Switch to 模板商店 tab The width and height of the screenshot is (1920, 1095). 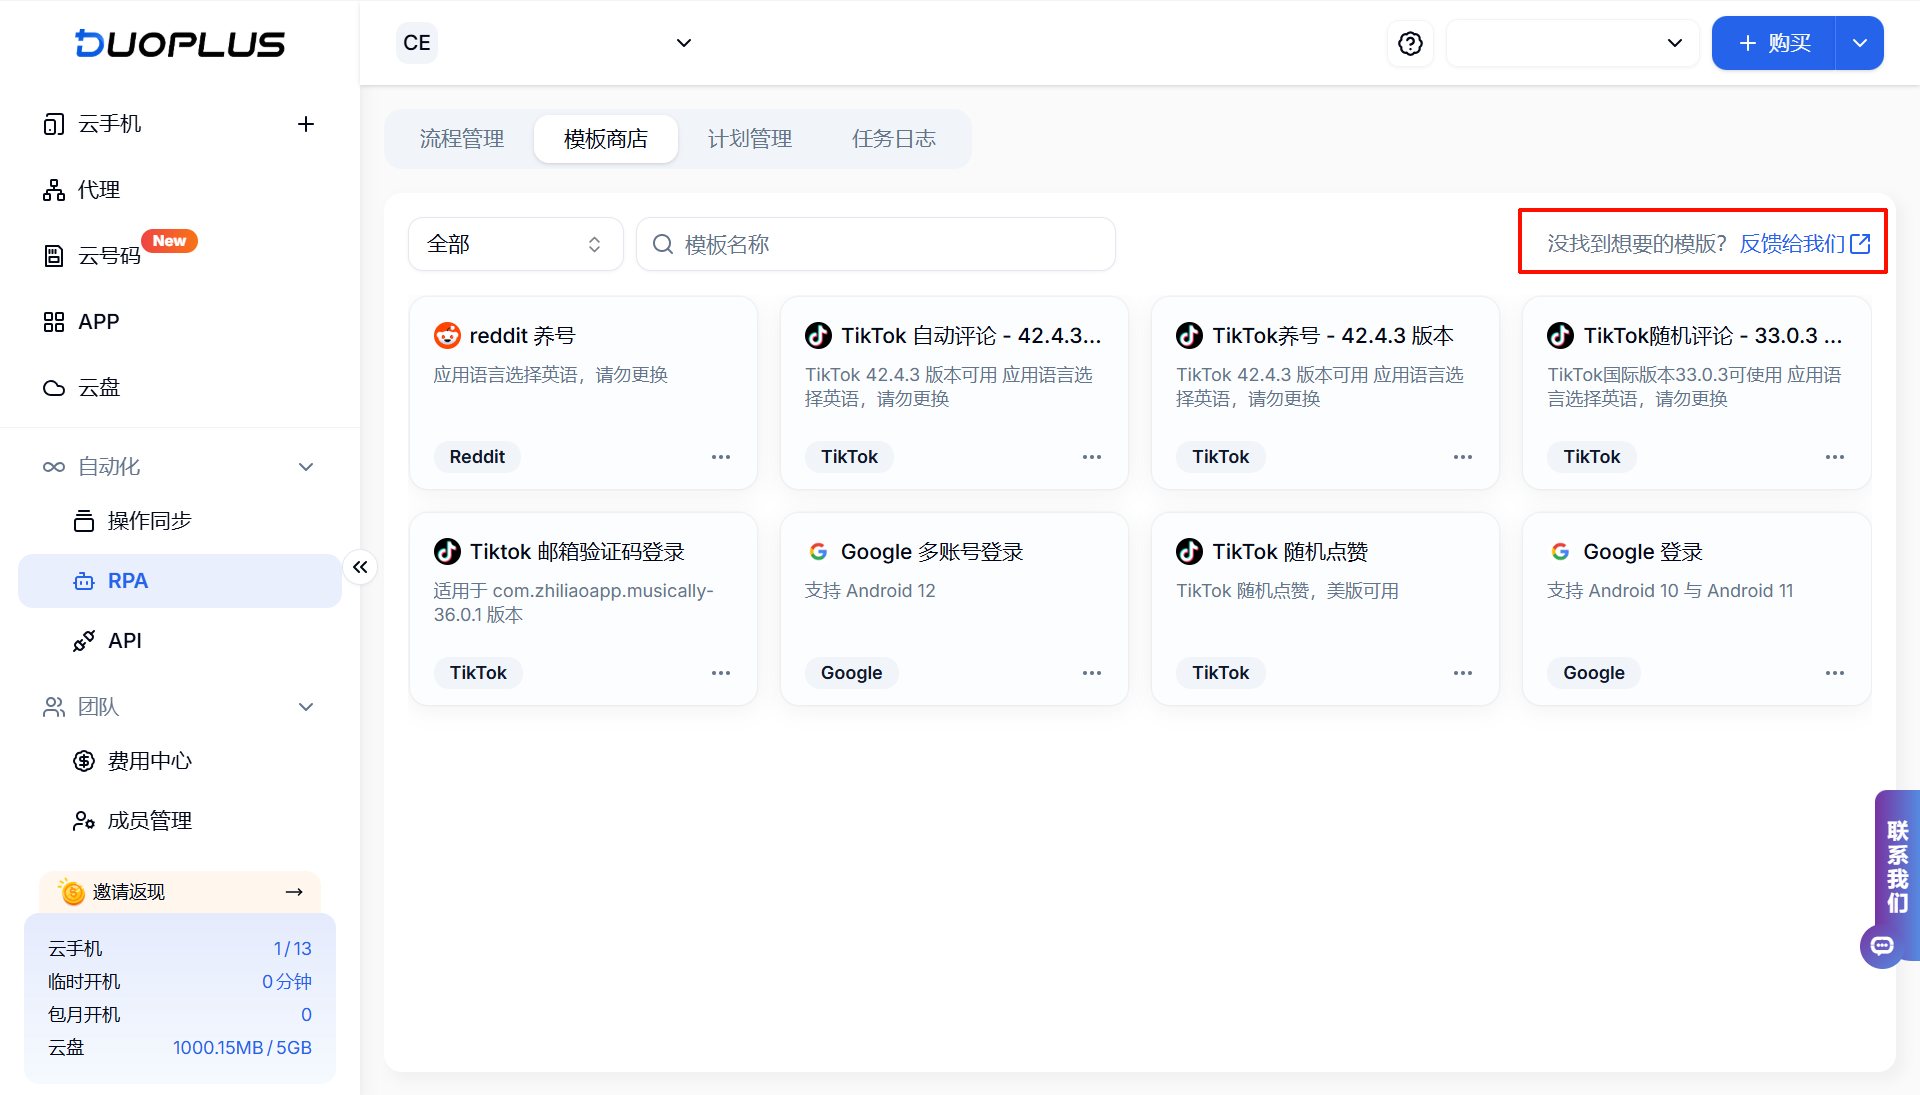[606, 139]
